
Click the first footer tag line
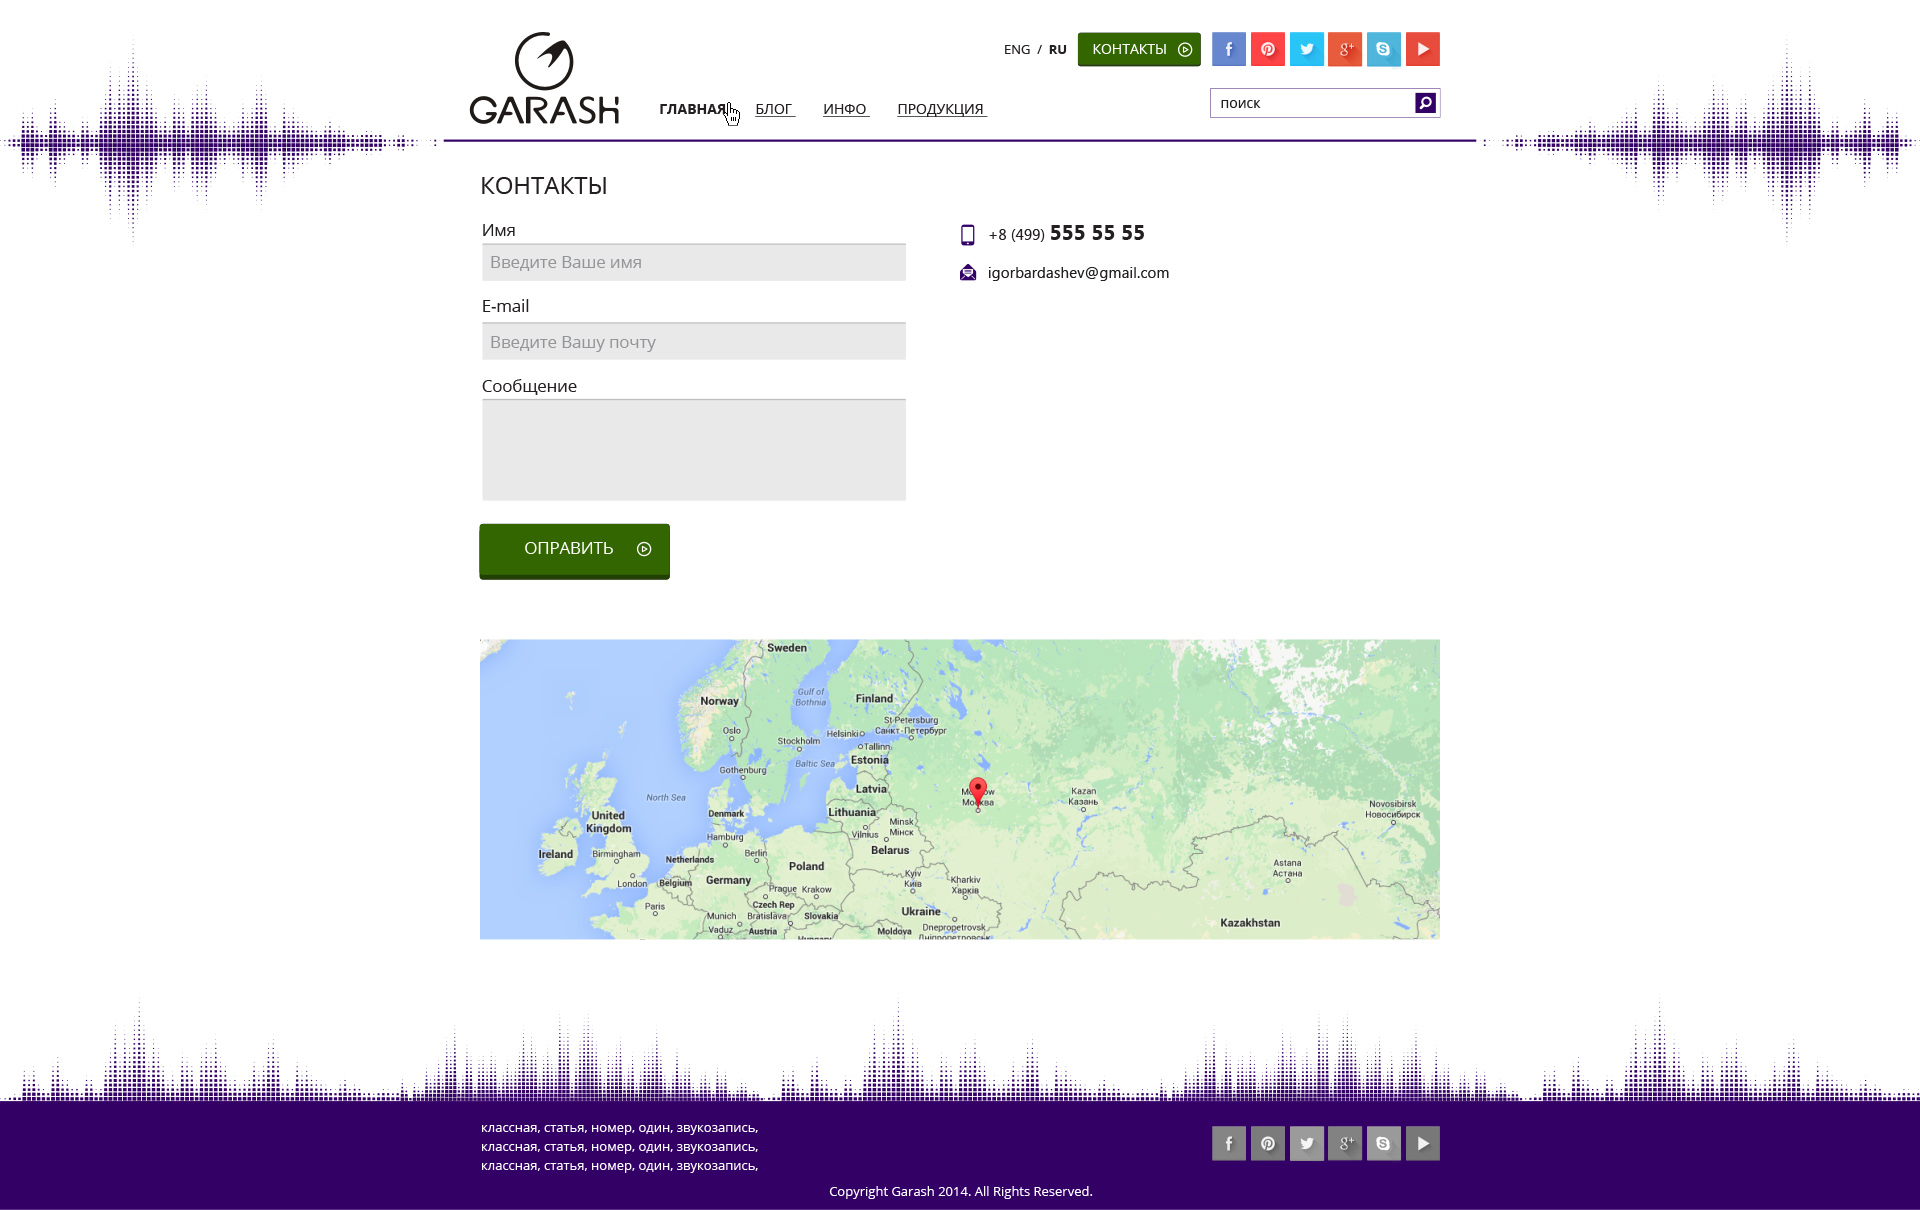tap(619, 1127)
